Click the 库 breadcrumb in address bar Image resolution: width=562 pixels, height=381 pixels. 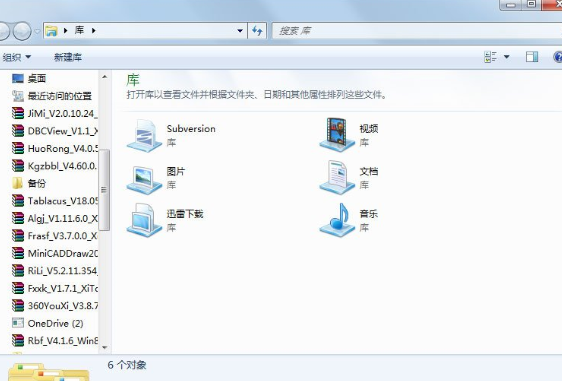click(x=79, y=30)
